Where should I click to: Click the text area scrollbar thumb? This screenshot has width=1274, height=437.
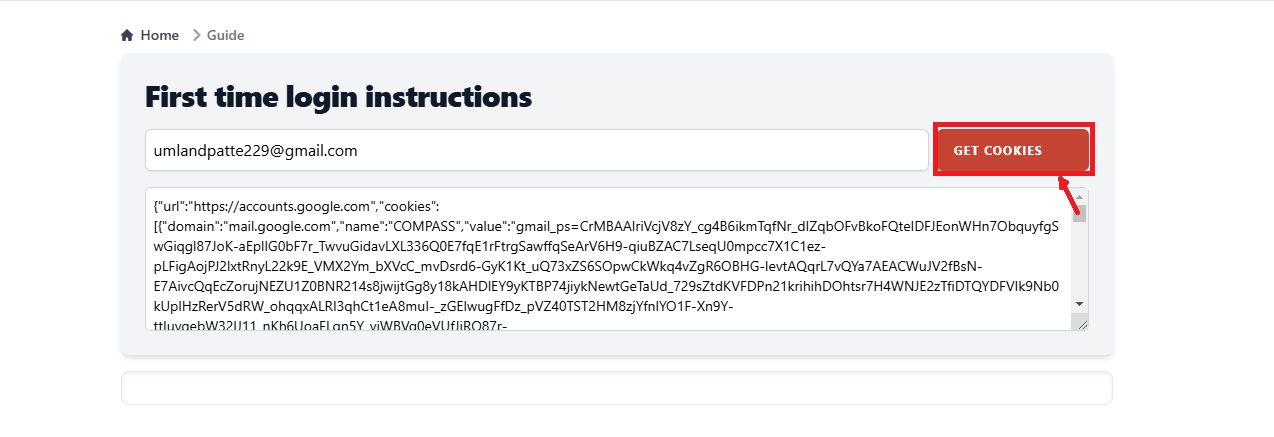(x=1080, y=212)
